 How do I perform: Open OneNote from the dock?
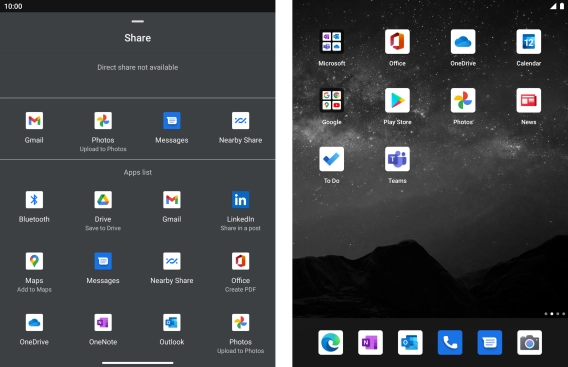pyautogui.click(x=370, y=342)
